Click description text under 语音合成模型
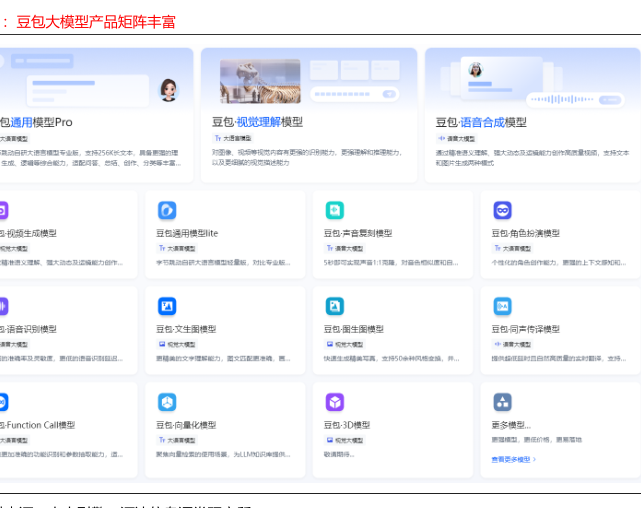This screenshot has width=641, height=508. click(x=532, y=158)
